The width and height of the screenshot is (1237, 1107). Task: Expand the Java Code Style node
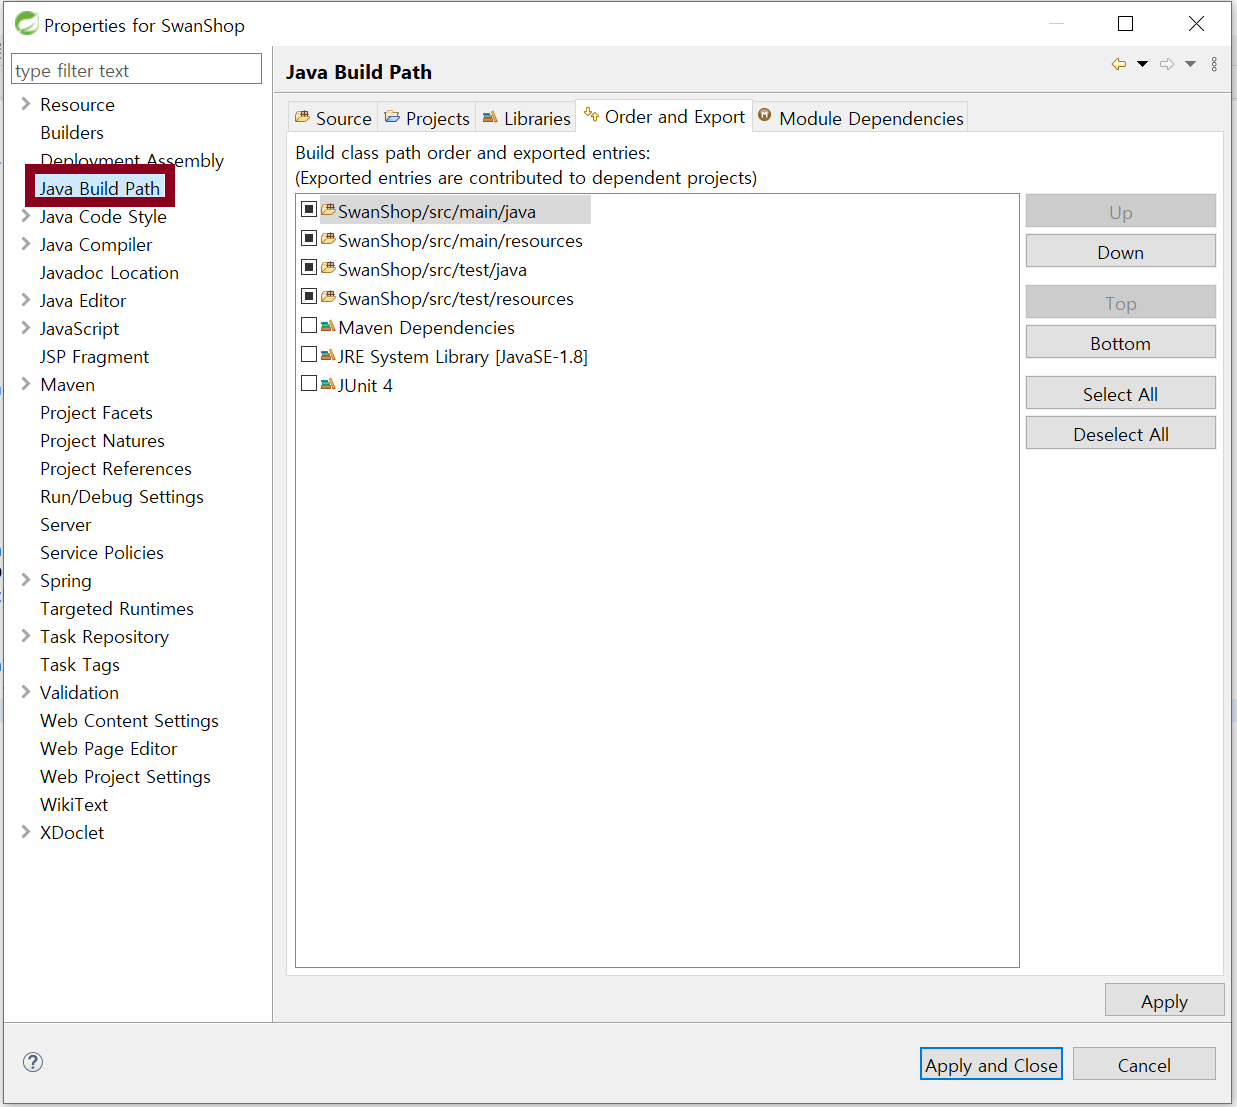point(25,216)
